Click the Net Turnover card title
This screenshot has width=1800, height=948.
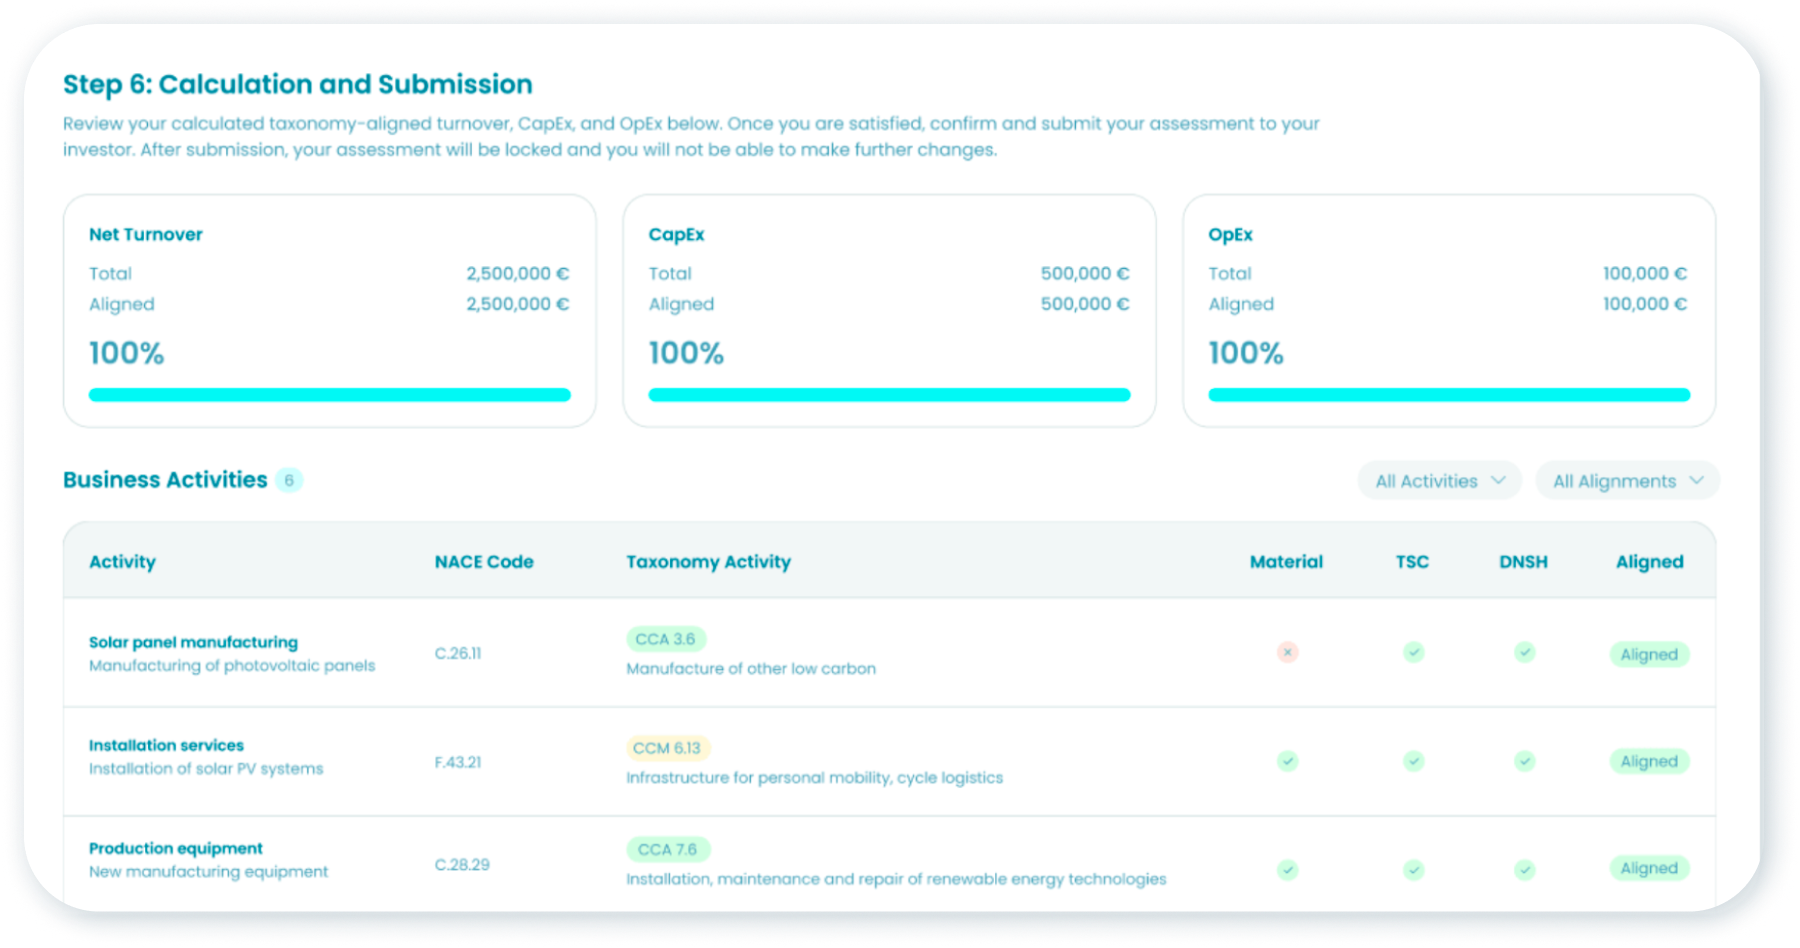point(146,234)
